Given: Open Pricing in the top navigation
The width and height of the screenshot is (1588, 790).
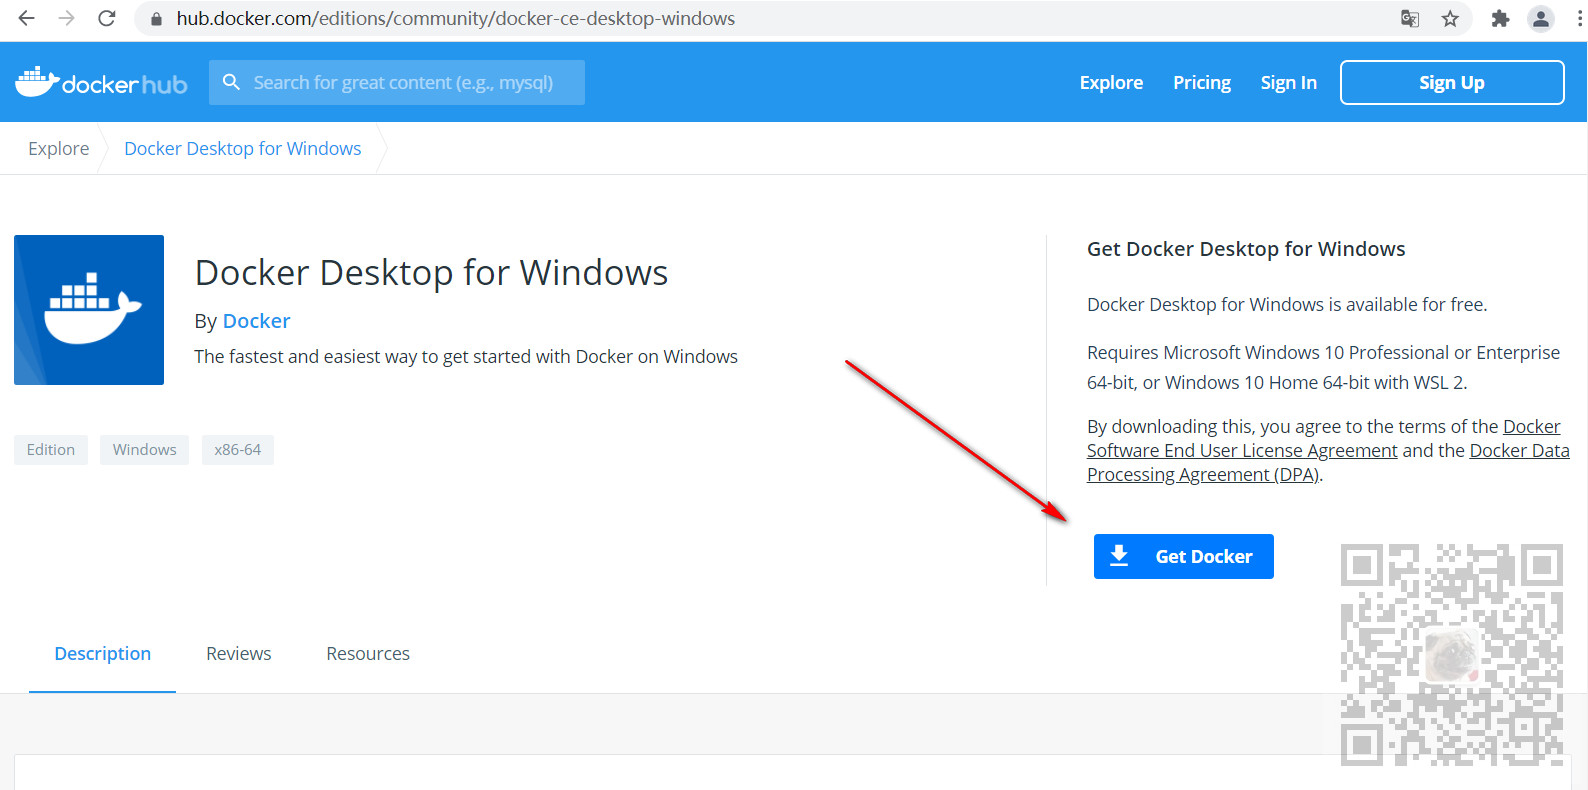Looking at the screenshot, I should (x=1202, y=83).
